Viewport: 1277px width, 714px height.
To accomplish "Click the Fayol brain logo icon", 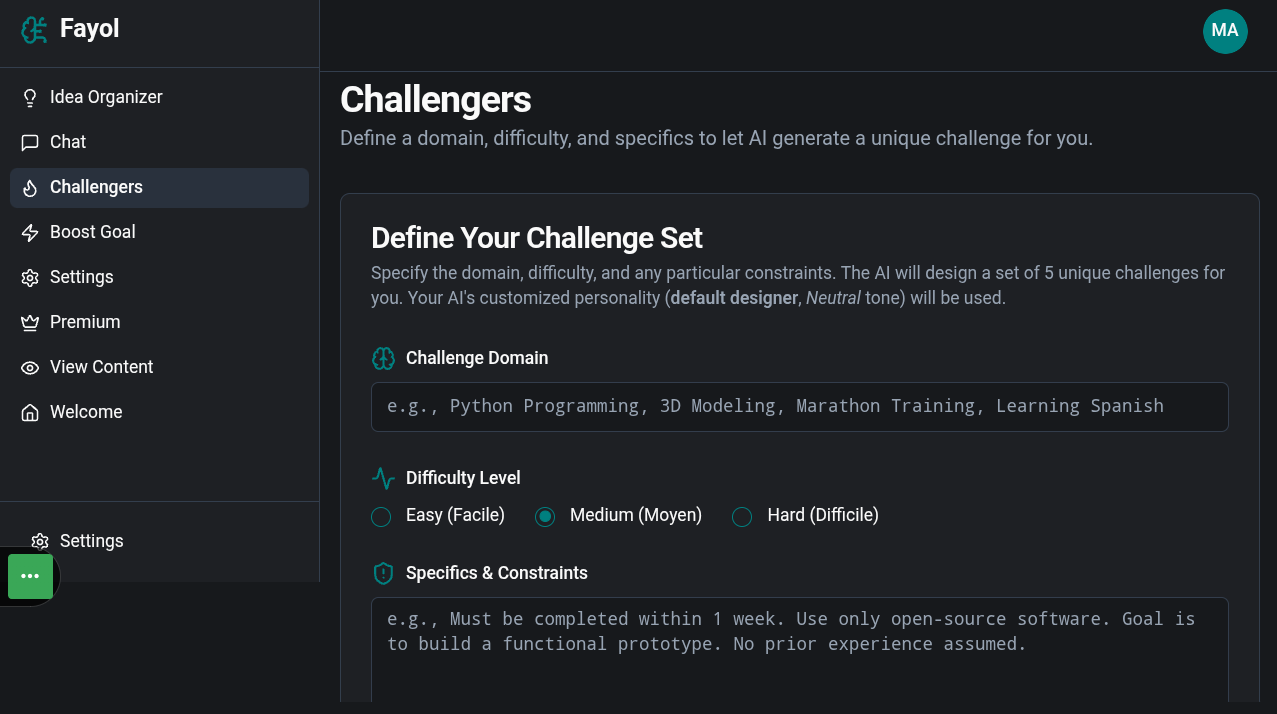I will coord(34,30).
